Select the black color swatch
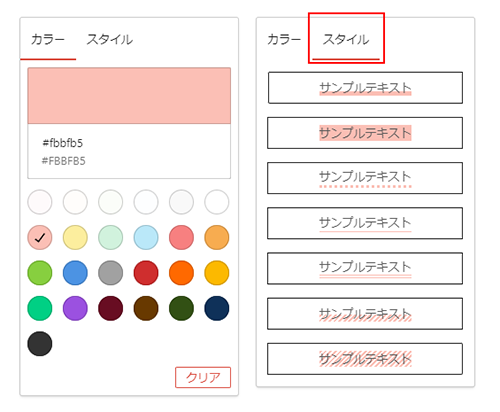 [40, 343]
